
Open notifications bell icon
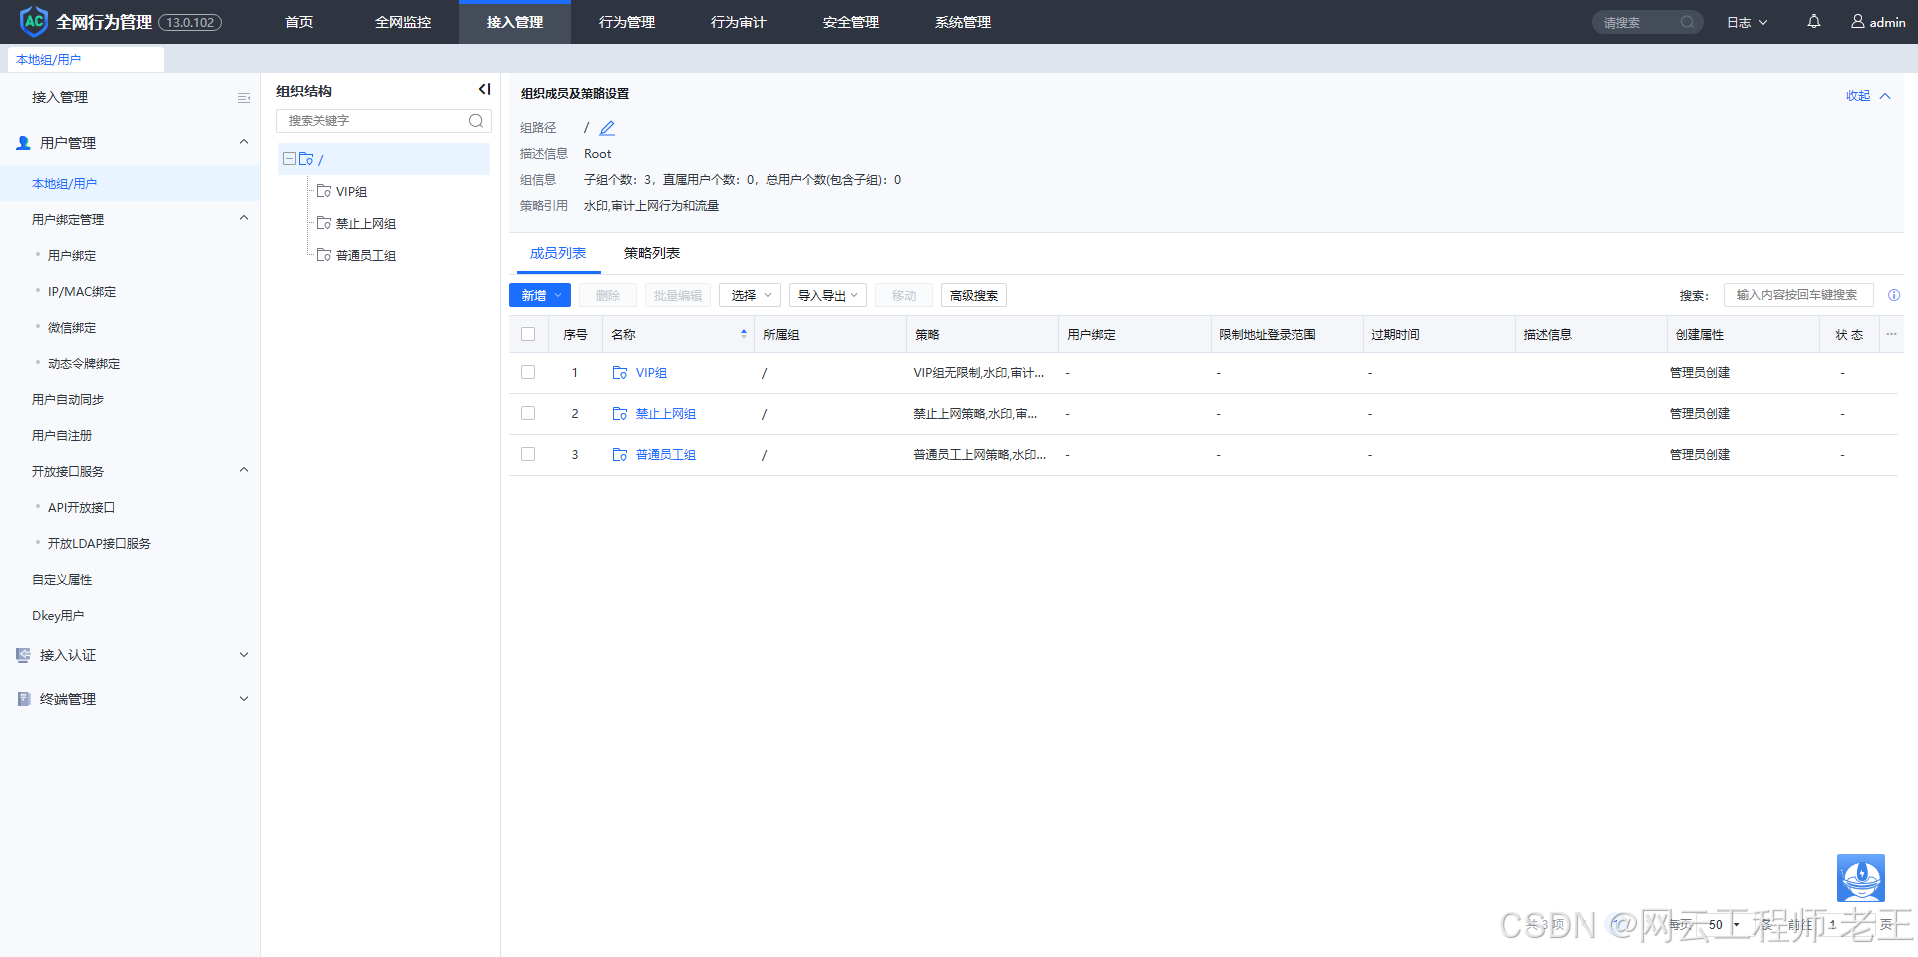1813,21
